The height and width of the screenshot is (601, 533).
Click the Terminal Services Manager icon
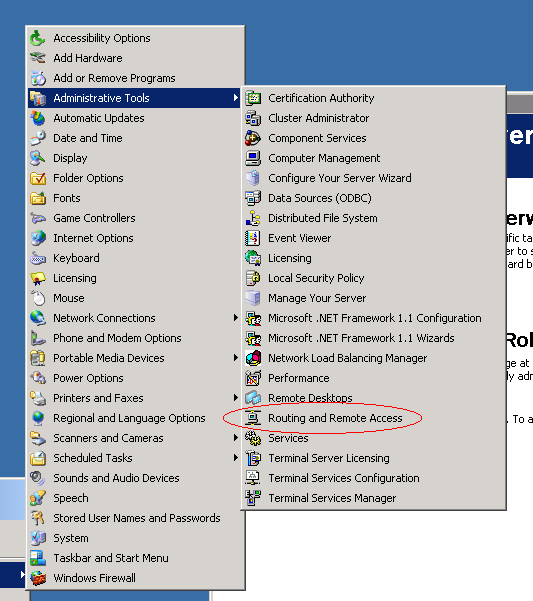[x=253, y=498]
